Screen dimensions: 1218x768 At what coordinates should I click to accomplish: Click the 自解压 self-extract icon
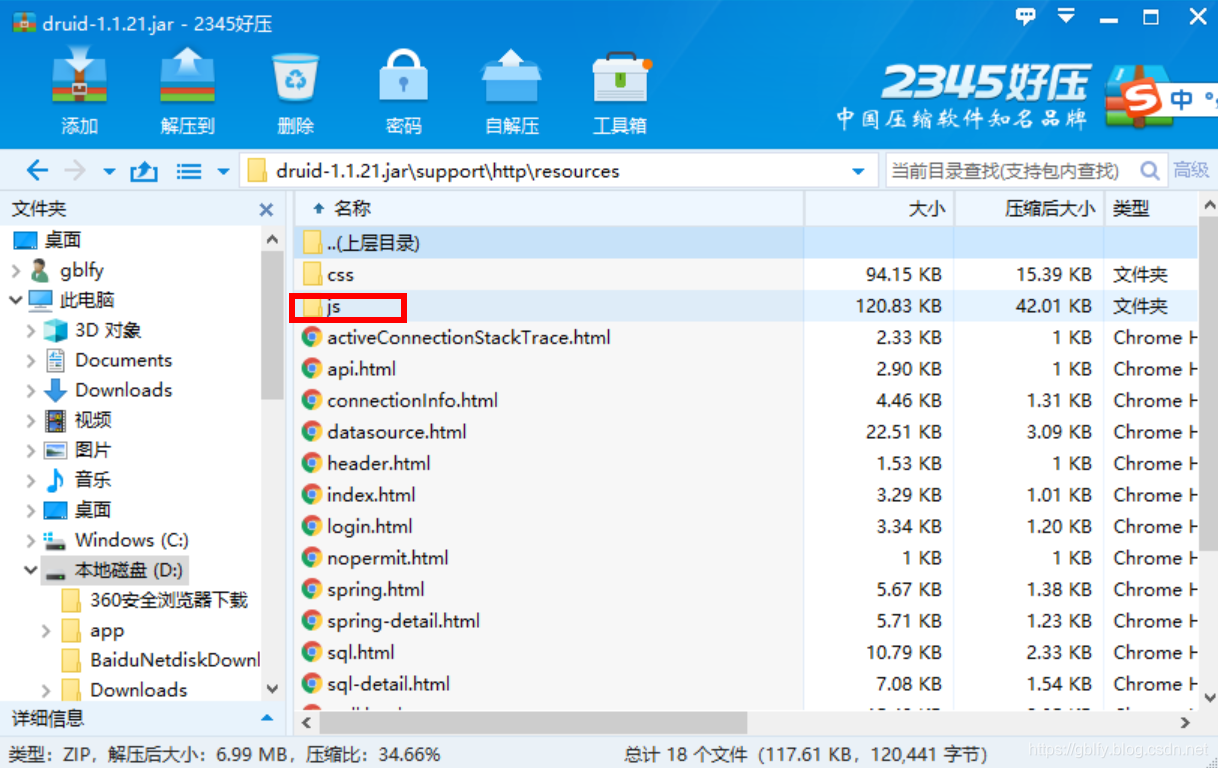tap(511, 77)
